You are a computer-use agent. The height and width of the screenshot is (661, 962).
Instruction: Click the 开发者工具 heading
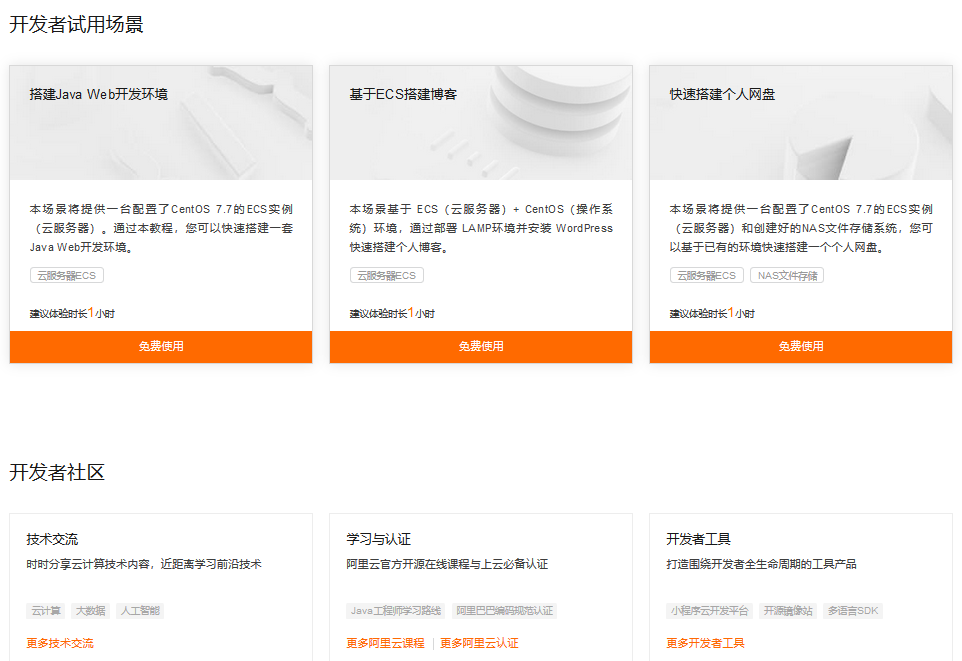698,539
